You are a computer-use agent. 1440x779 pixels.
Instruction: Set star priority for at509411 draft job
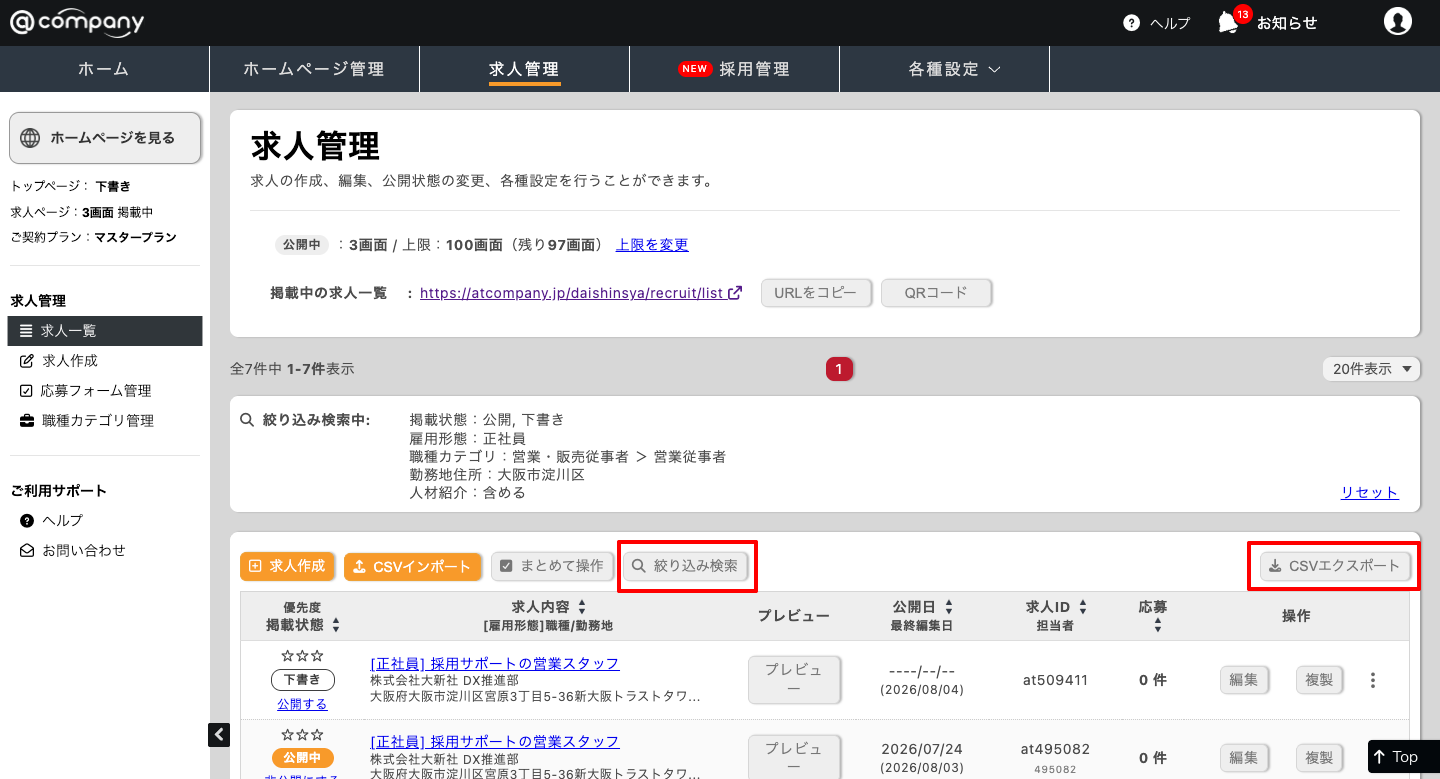click(302, 657)
